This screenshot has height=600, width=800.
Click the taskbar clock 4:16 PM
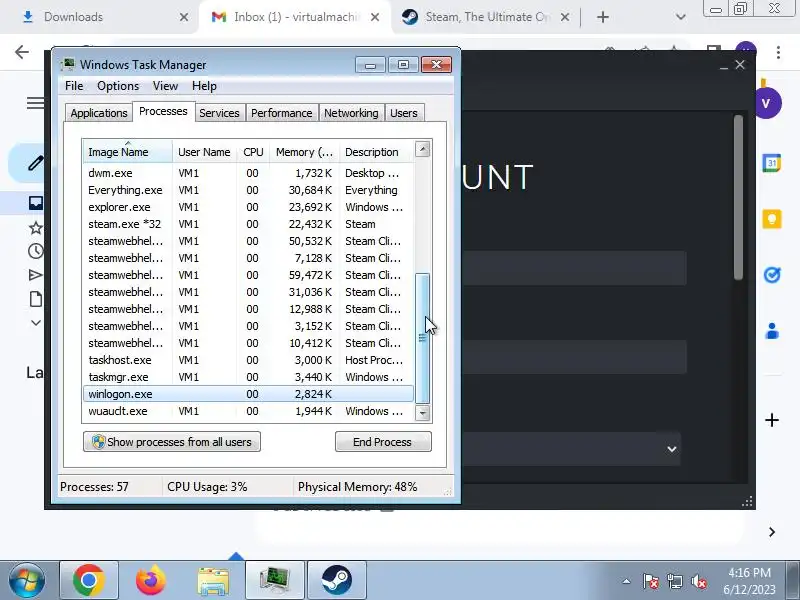(x=749, y=572)
